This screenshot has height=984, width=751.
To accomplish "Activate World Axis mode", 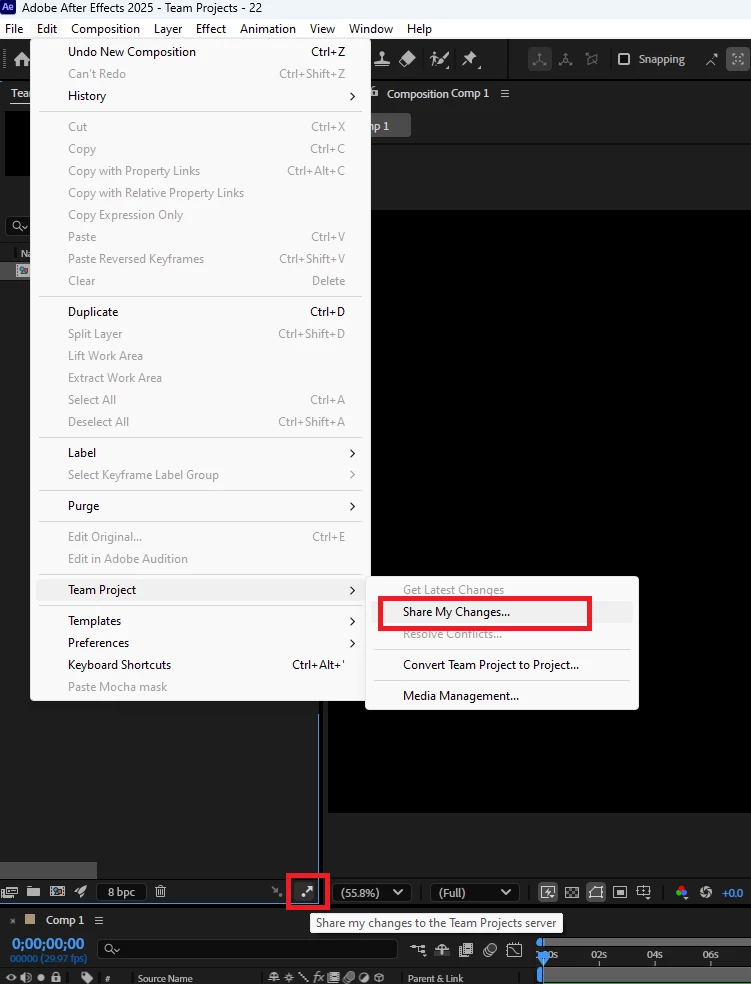I will pos(565,59).
